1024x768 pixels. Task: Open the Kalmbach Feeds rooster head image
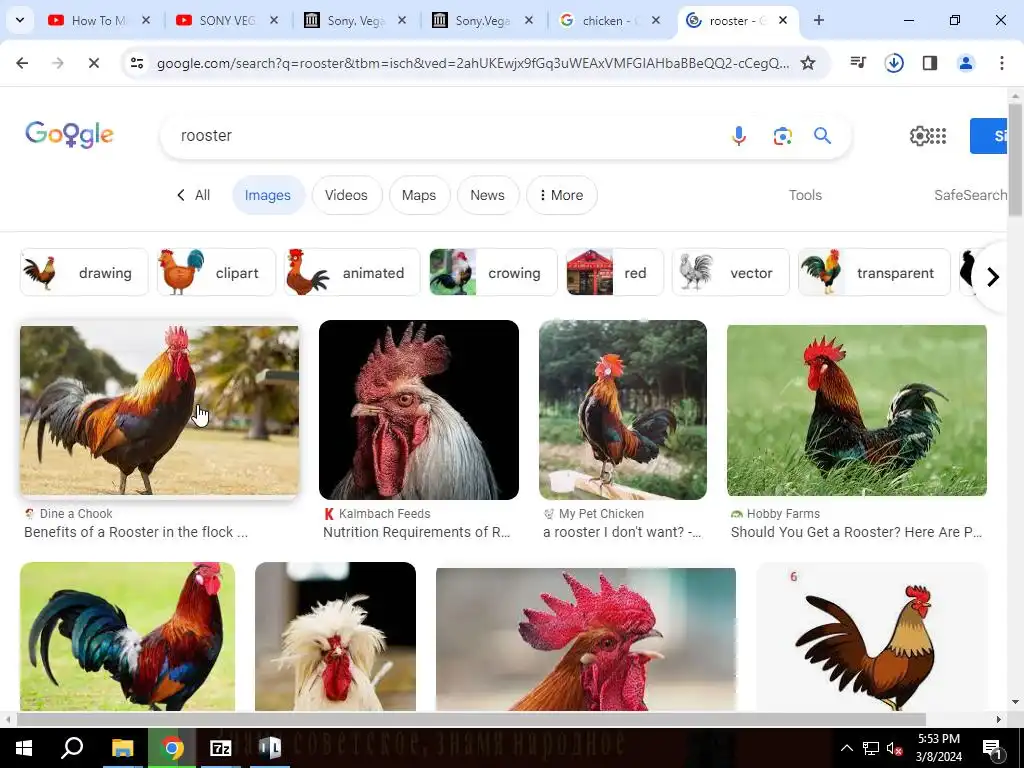click(419, 410)
